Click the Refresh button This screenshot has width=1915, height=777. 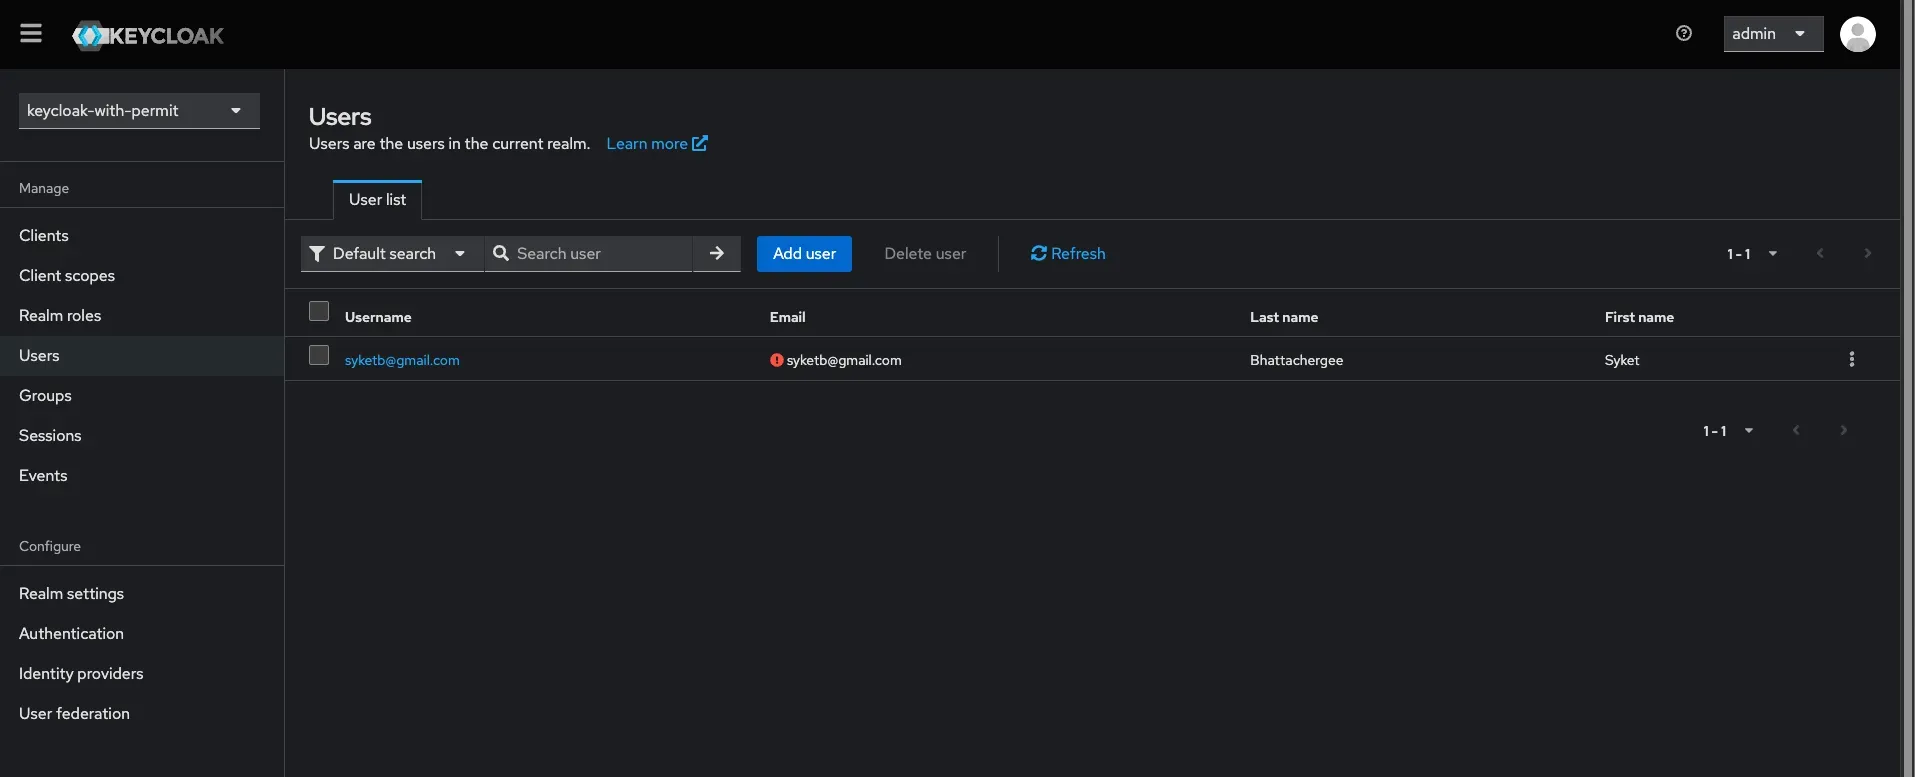click(1068, 254)
